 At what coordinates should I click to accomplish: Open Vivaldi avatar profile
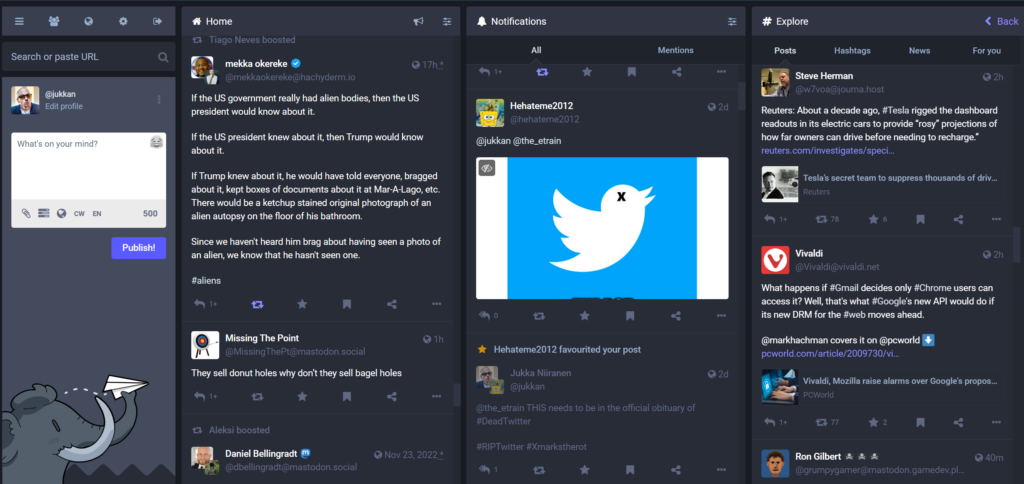click(775, 260)
